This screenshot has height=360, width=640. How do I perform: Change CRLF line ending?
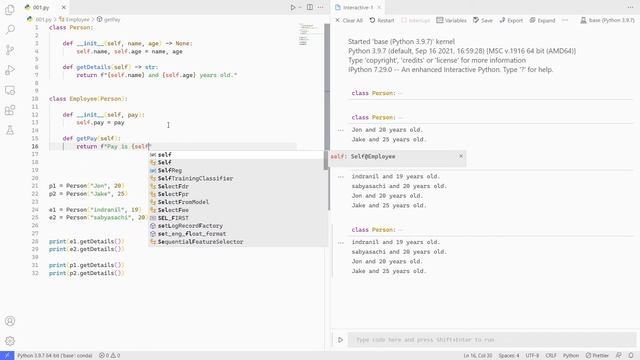coord(551,356)
